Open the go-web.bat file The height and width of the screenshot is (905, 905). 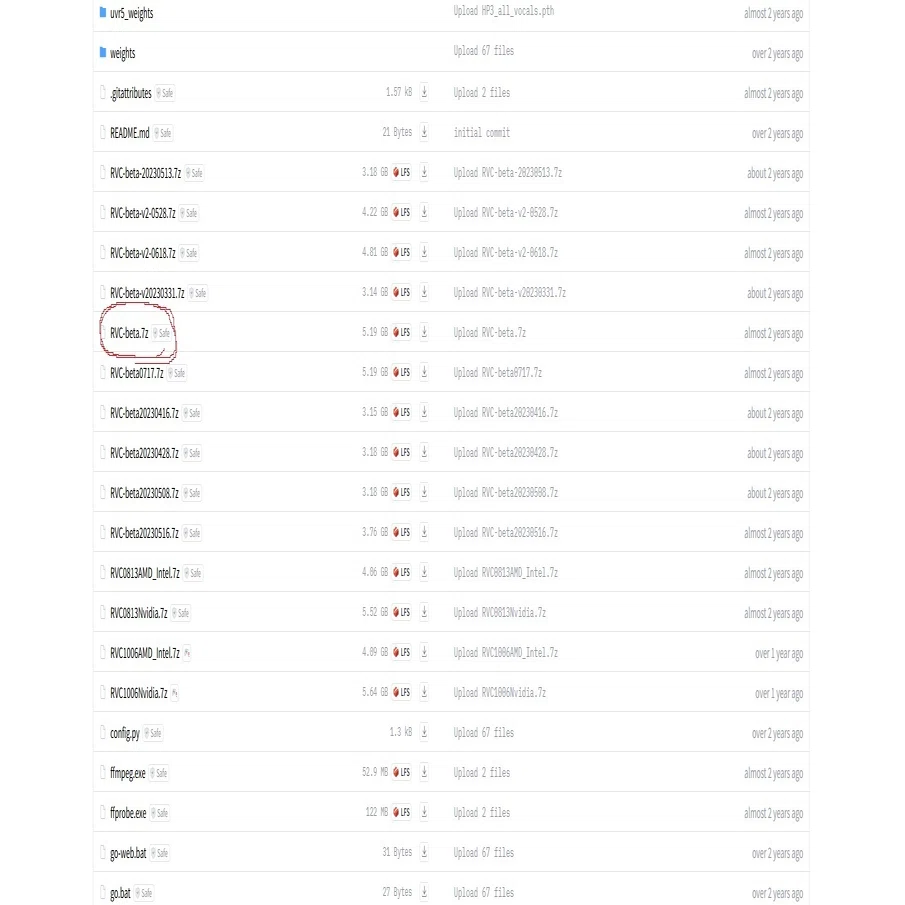tap(128, 853)
